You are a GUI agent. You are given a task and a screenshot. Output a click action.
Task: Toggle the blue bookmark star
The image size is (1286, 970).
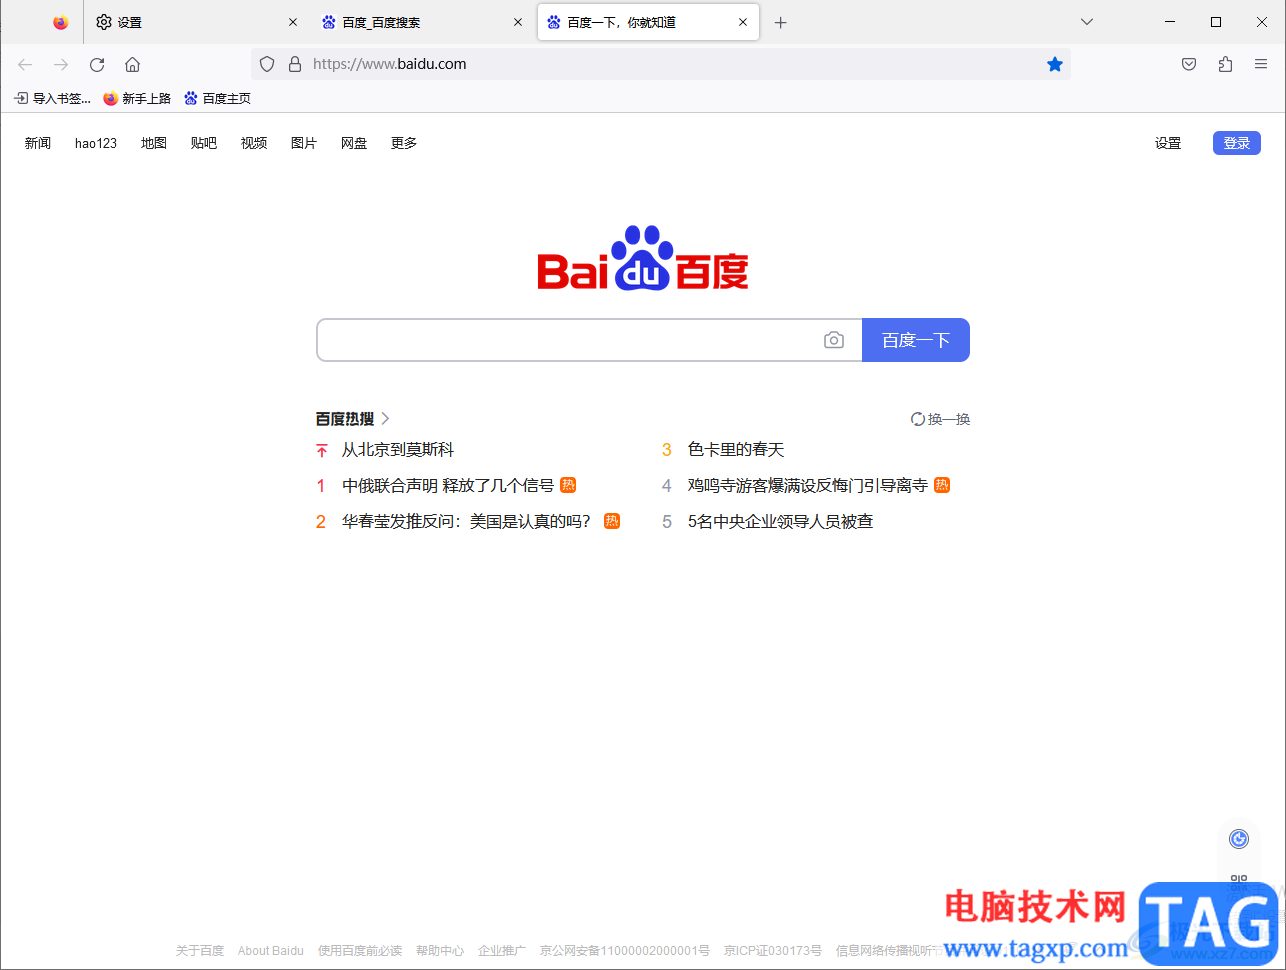1055,64
